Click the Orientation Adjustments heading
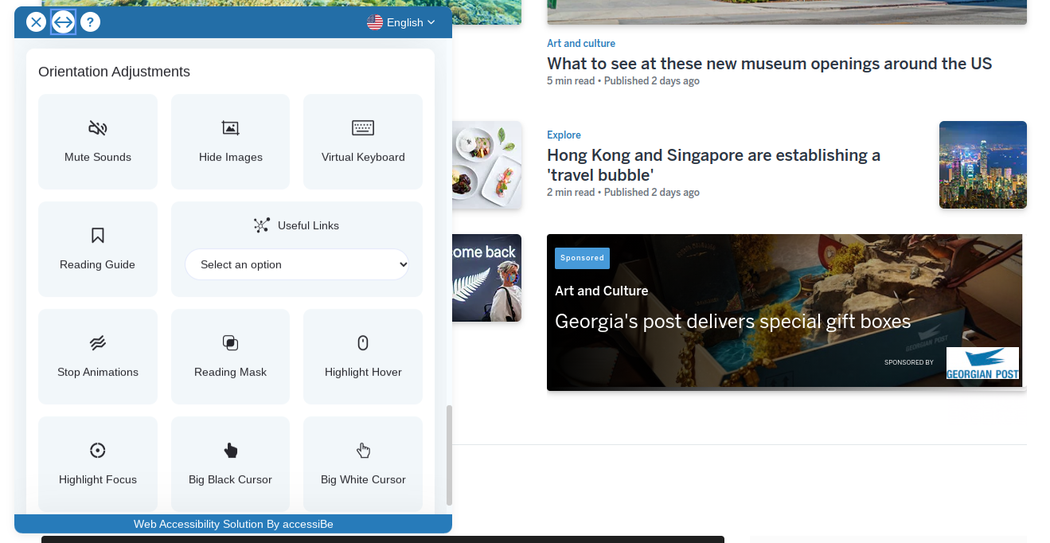The image size is (1050, 543). (x=114, y=72)
